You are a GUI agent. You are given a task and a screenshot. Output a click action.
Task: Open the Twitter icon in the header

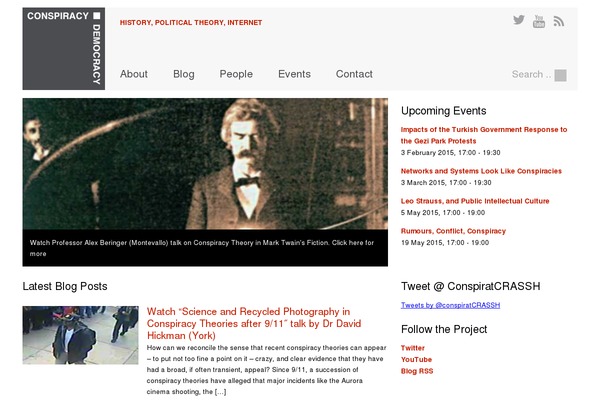[518, 20]
